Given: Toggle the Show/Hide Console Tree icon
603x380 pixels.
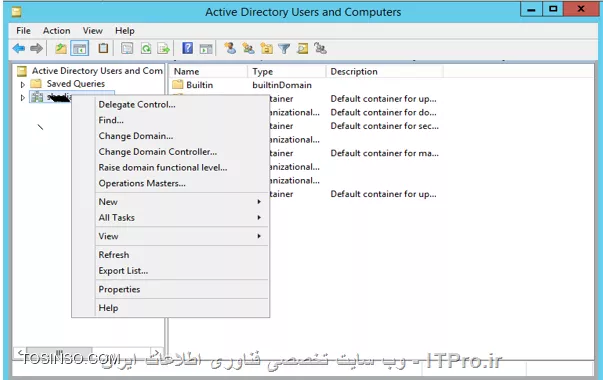Looking at the screenshot, I should coord(80,48).
